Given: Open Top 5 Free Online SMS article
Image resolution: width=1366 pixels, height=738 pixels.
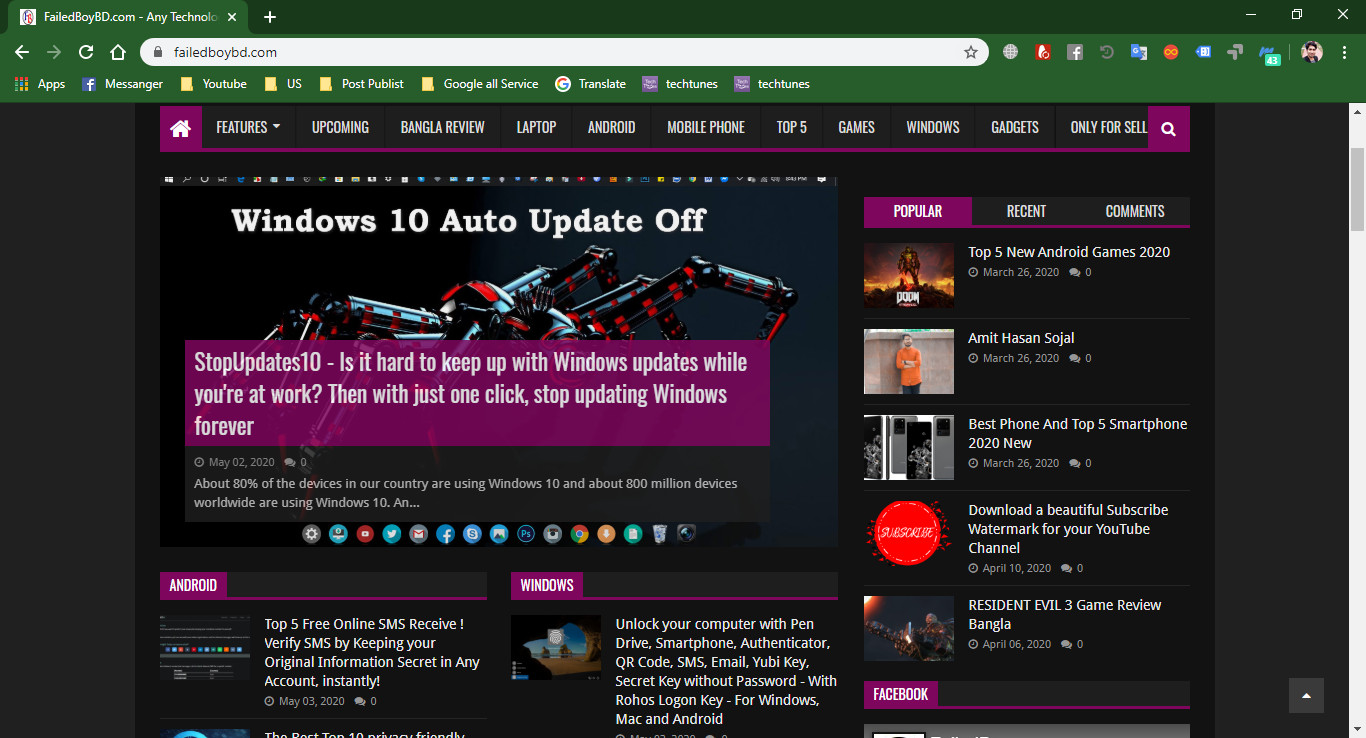Looking at the screenshot, I should (372, 652).
